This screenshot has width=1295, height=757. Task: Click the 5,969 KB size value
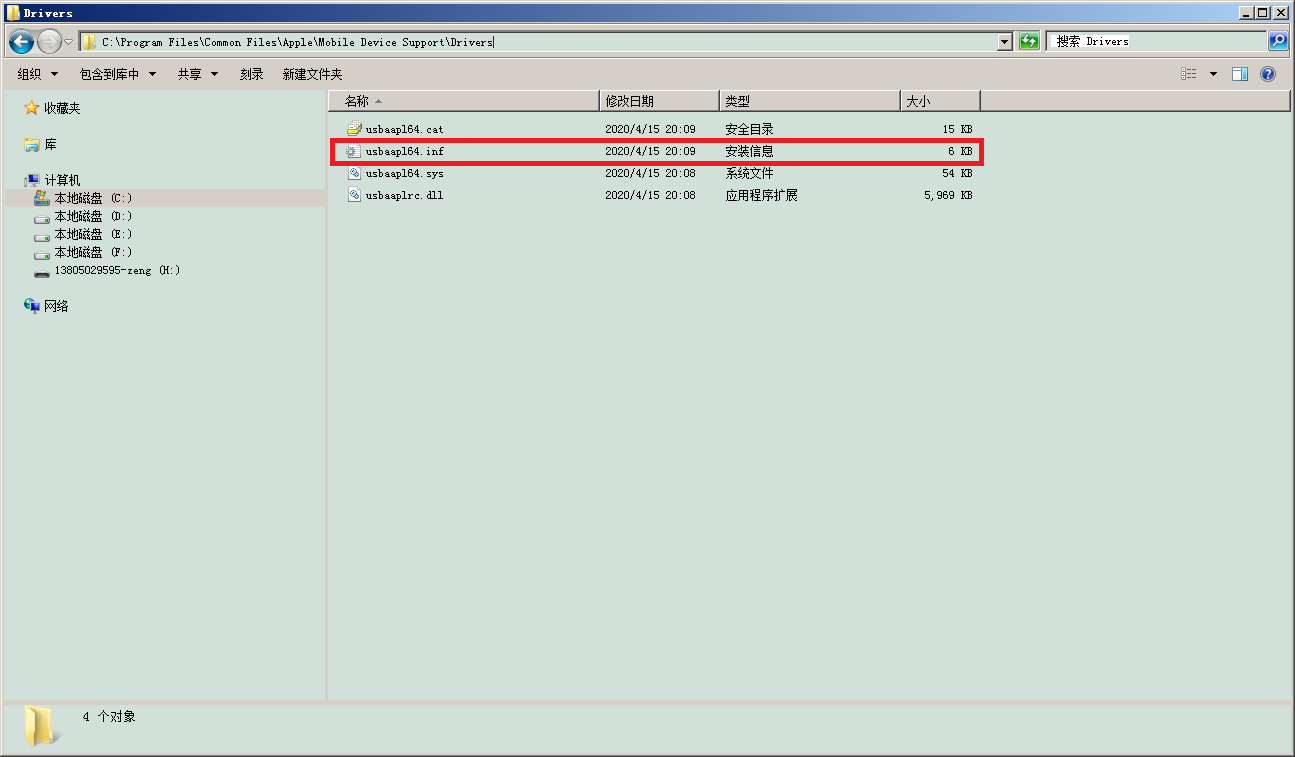pos(948,196)
